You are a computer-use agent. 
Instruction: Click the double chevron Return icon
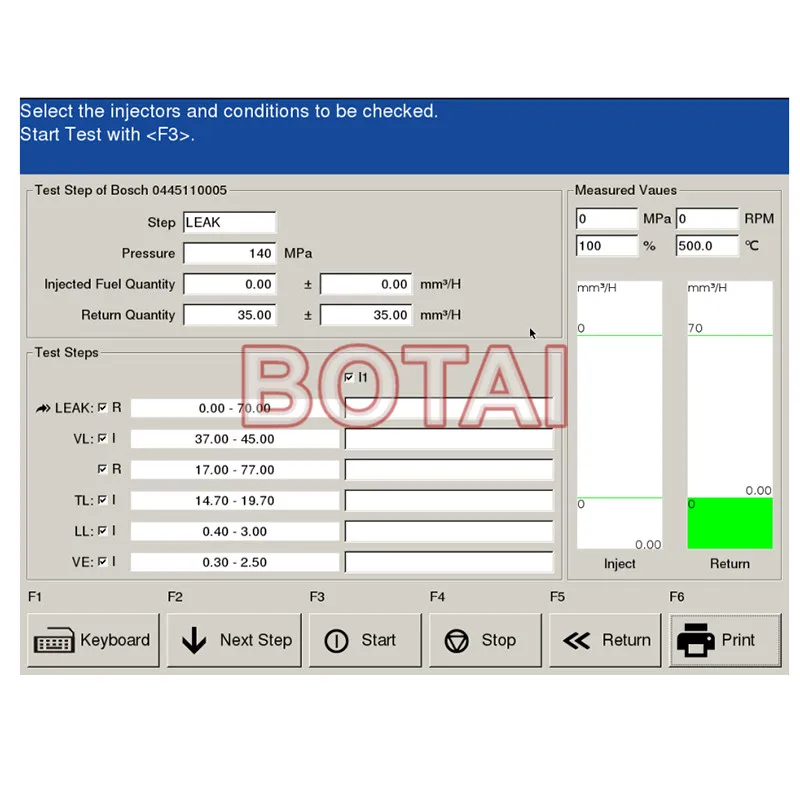(x=577, y=640)
